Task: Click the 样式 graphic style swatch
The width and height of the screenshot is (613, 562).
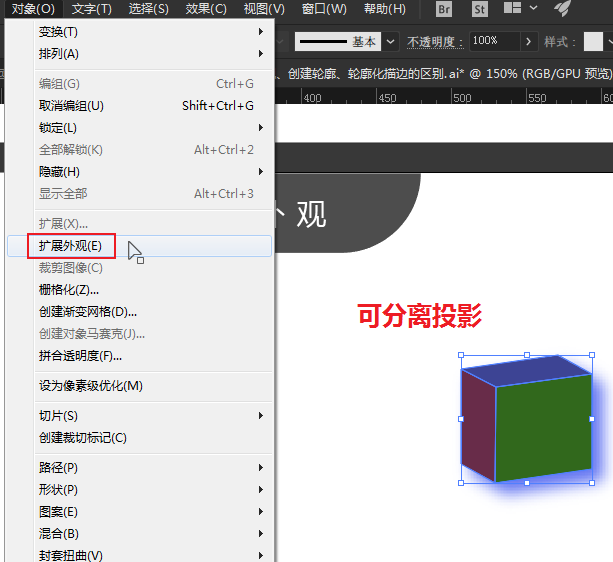Action: pyautogui.click(x=593, y=41)
